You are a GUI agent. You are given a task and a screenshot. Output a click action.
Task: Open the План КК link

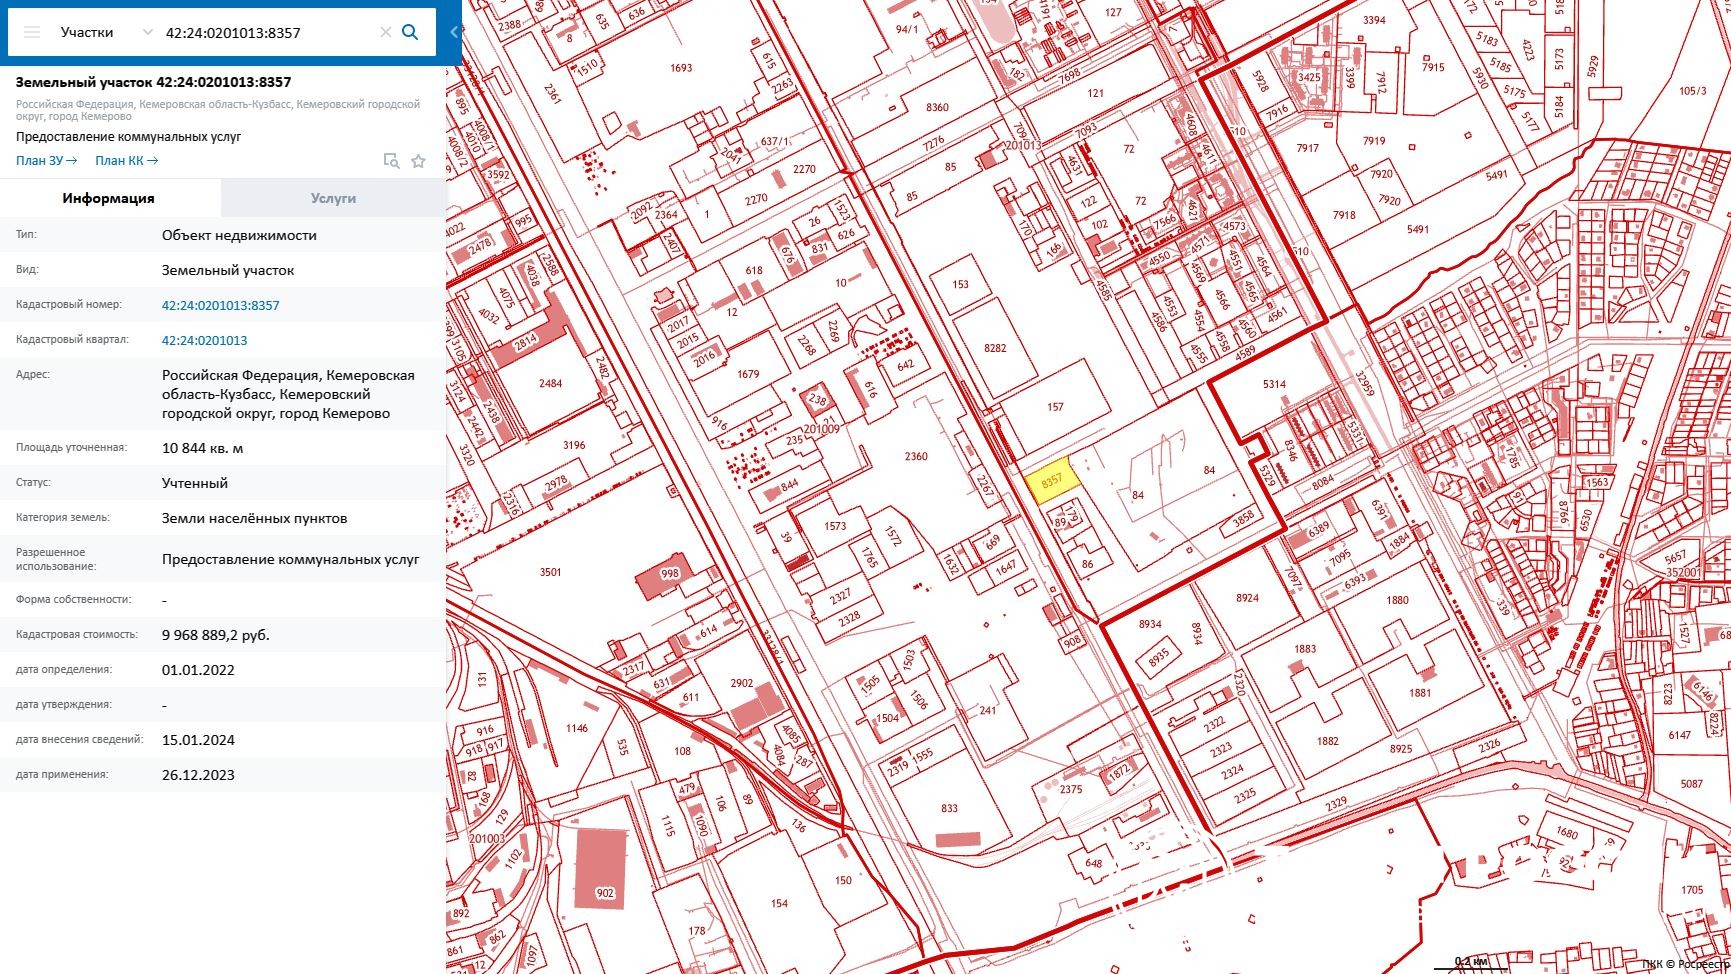coord(126,161)
